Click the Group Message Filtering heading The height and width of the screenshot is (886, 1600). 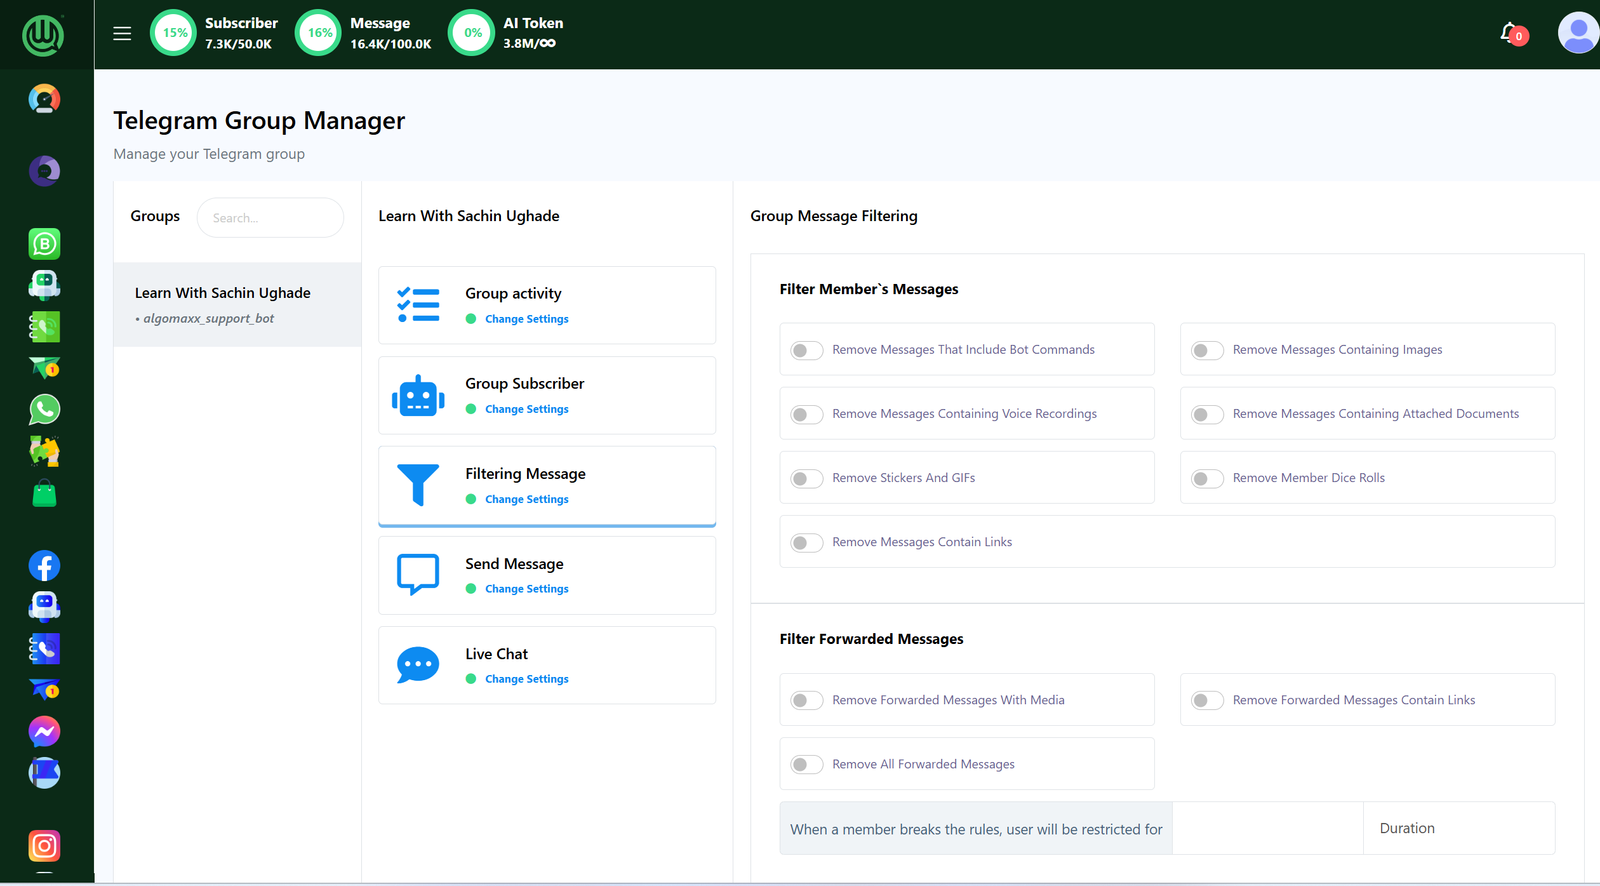click(834, 216)
